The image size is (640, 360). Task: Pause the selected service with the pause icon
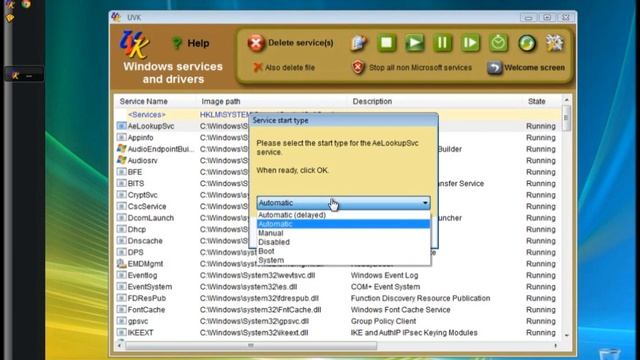click(x=442, y=43)
